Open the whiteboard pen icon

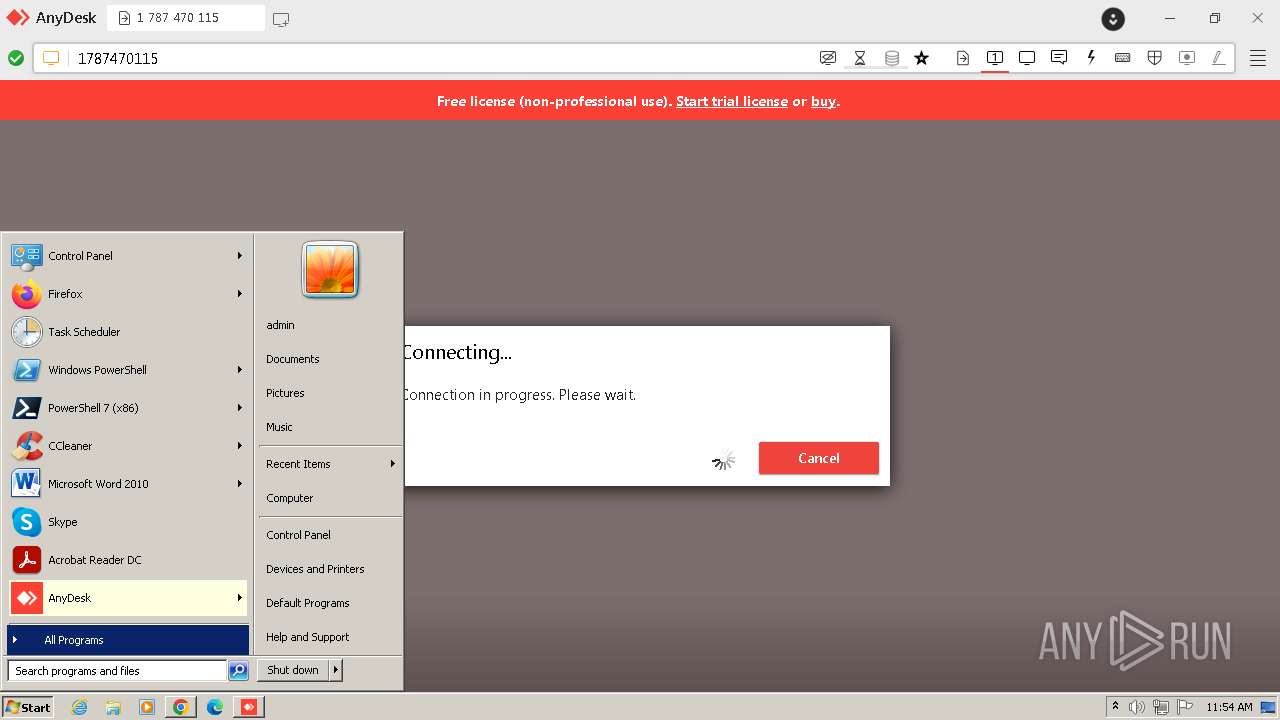[1219, 58]
